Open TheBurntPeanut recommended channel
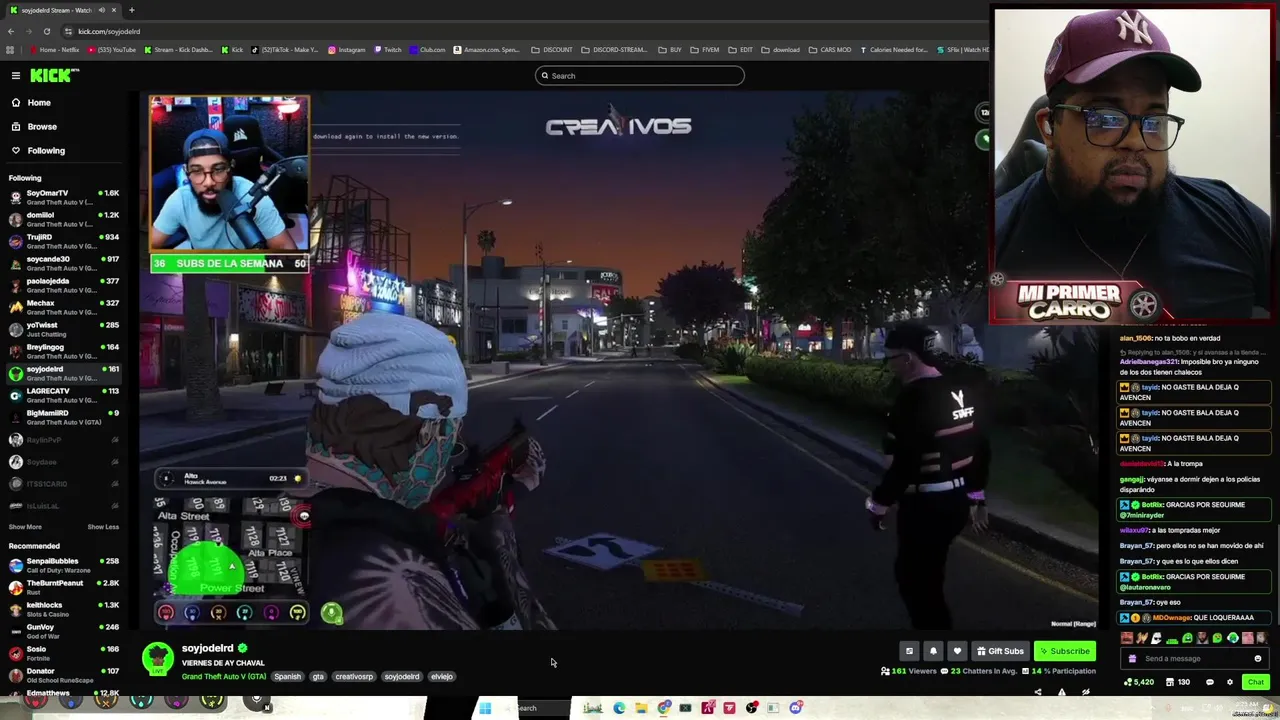The width and height of the screenshot is (1280, 720). pos(64,587)
